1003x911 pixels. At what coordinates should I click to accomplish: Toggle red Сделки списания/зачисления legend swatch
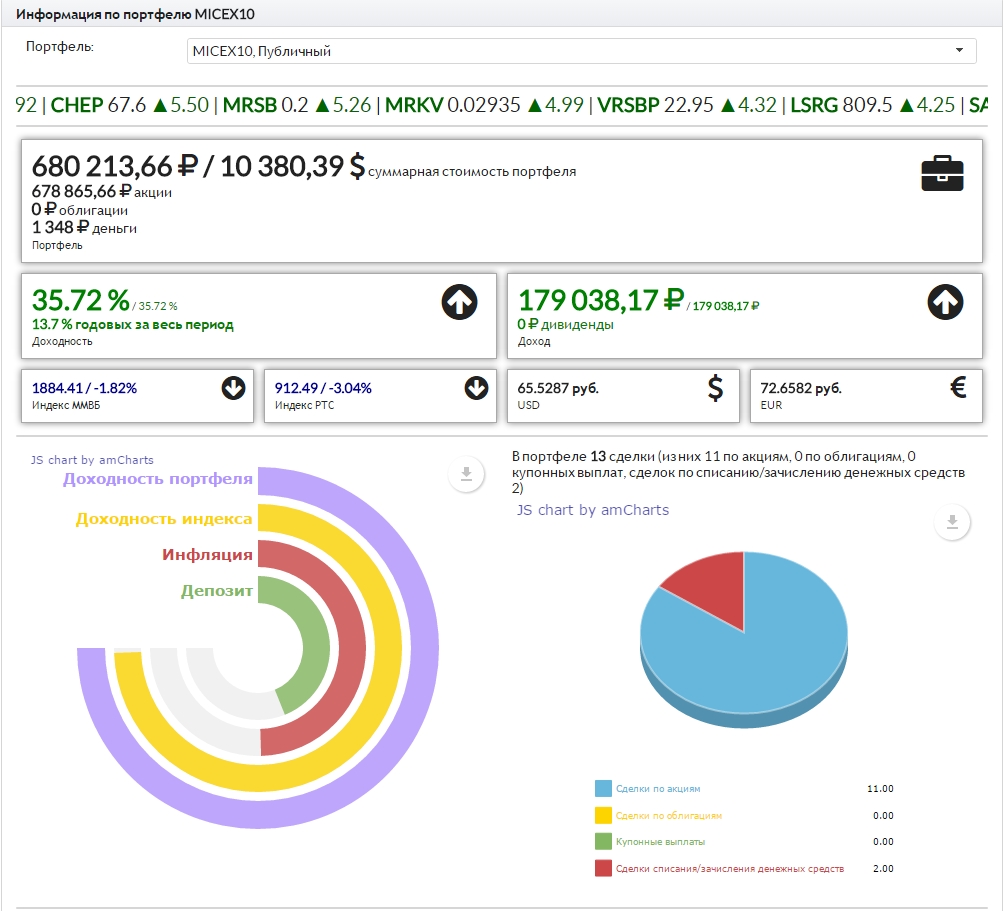point(603,868)
